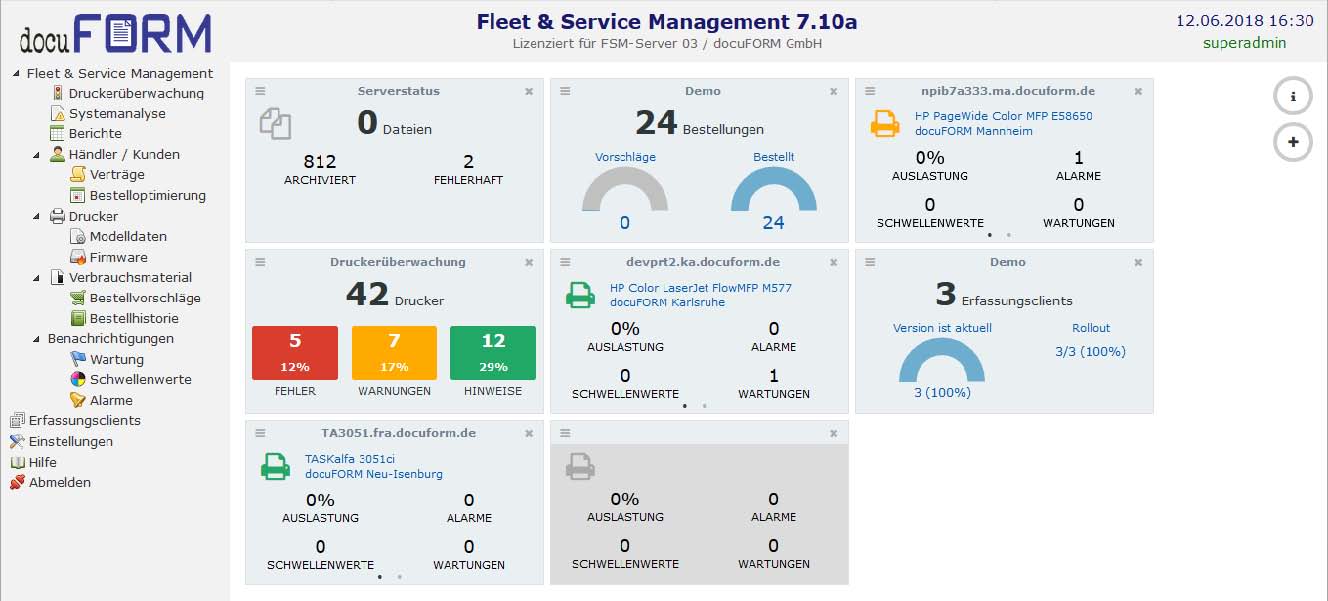The width and height of the screenshot is (1328, 601).
Task: Close the devprt2.ka.docuform.de widget
Action: [x=833, y=262]
